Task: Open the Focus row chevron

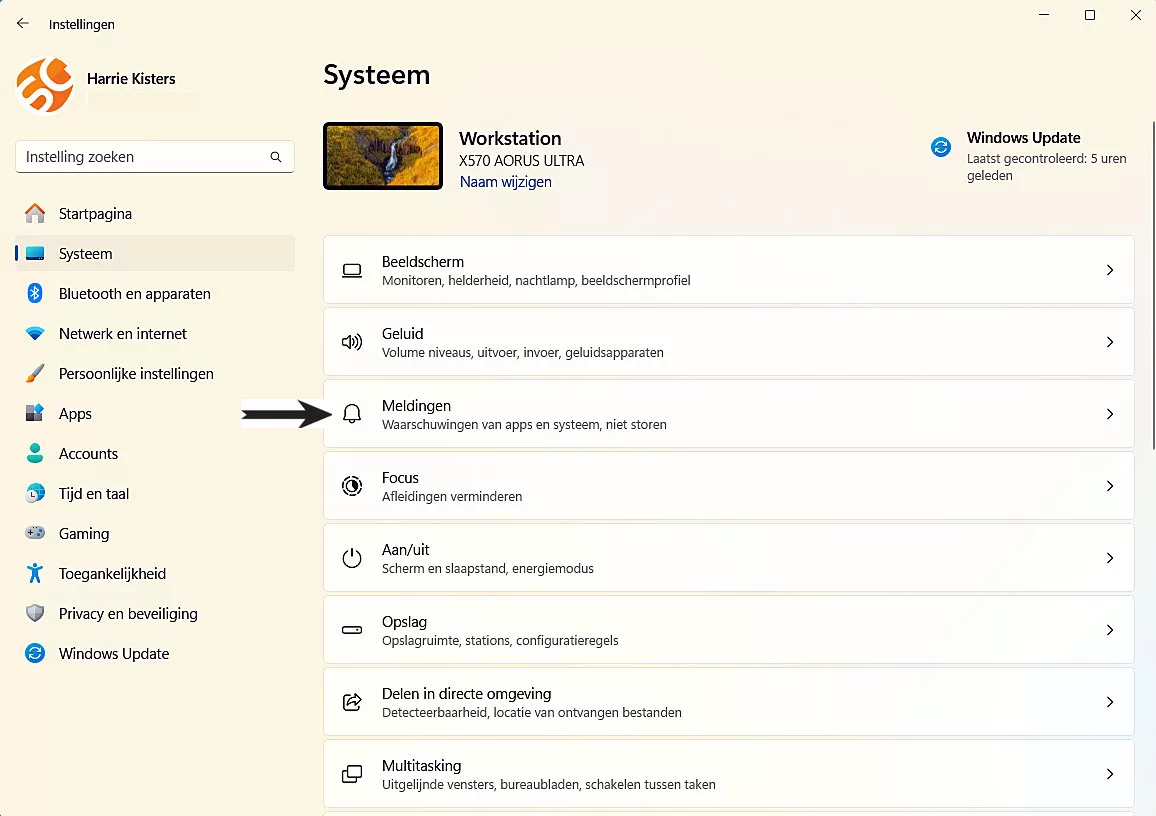Action: [1110, 486]
